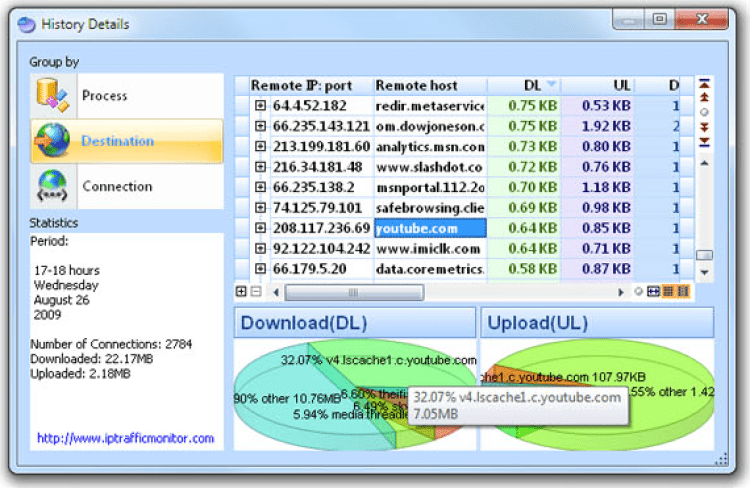Click the orange column layout icon
Viewport: 750px width, 488px height.
click(x=683, y=291)
